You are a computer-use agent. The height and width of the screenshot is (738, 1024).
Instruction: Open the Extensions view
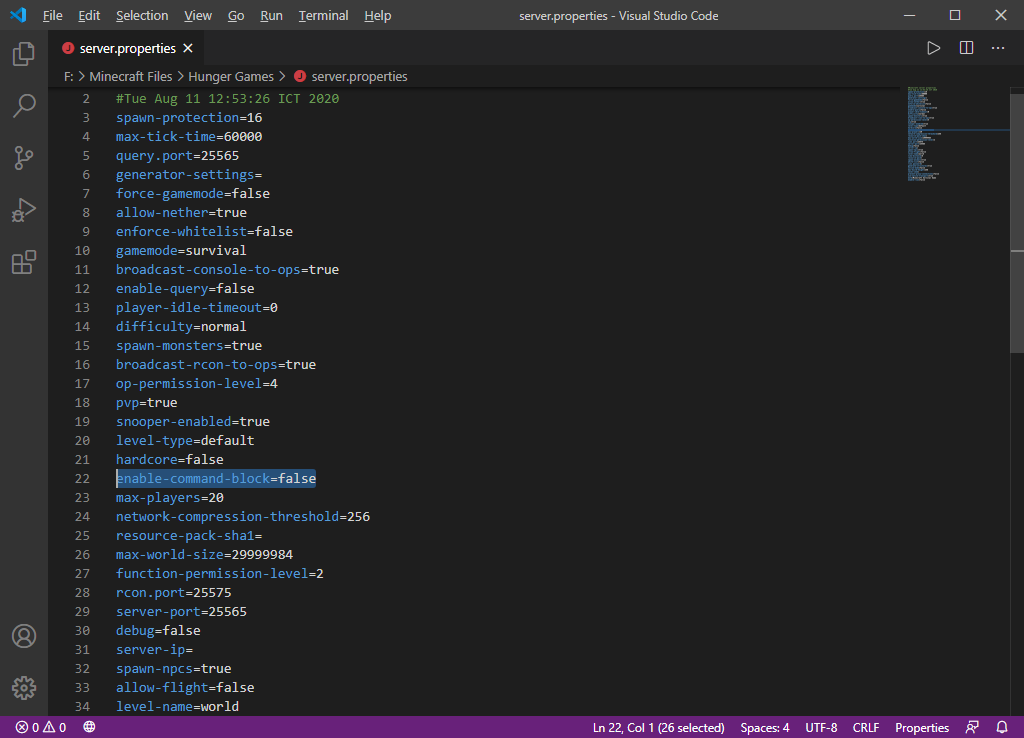(24, 263)
